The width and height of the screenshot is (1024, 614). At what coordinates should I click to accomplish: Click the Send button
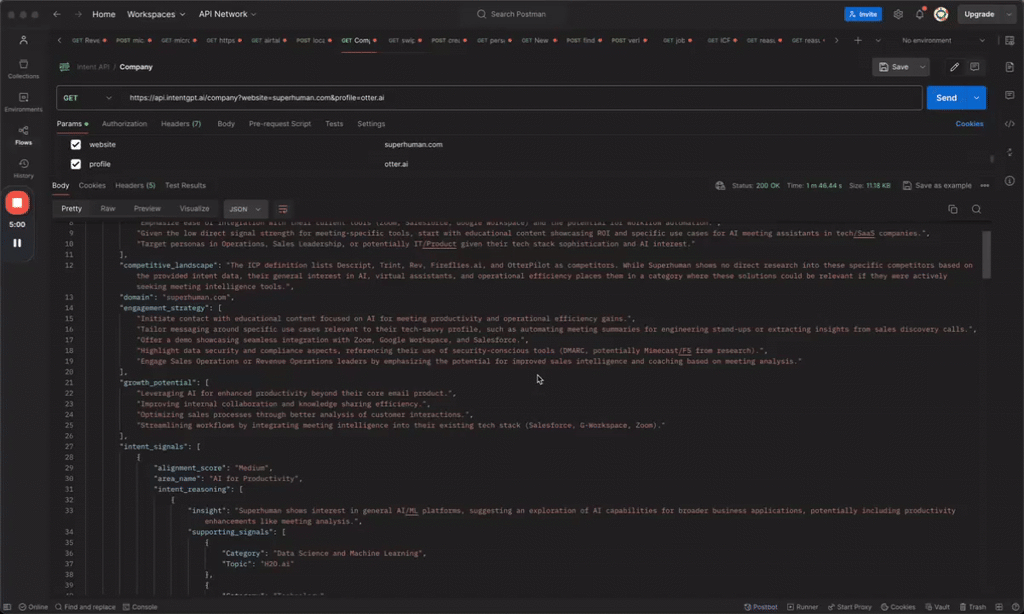(x=946, y=98)
